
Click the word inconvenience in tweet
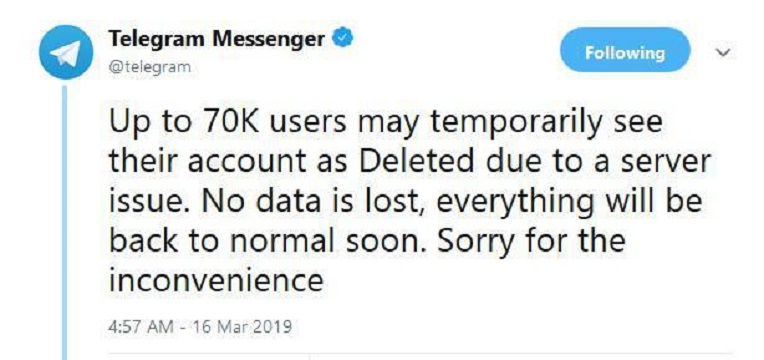pyautogui.click(x=216, y=281)
